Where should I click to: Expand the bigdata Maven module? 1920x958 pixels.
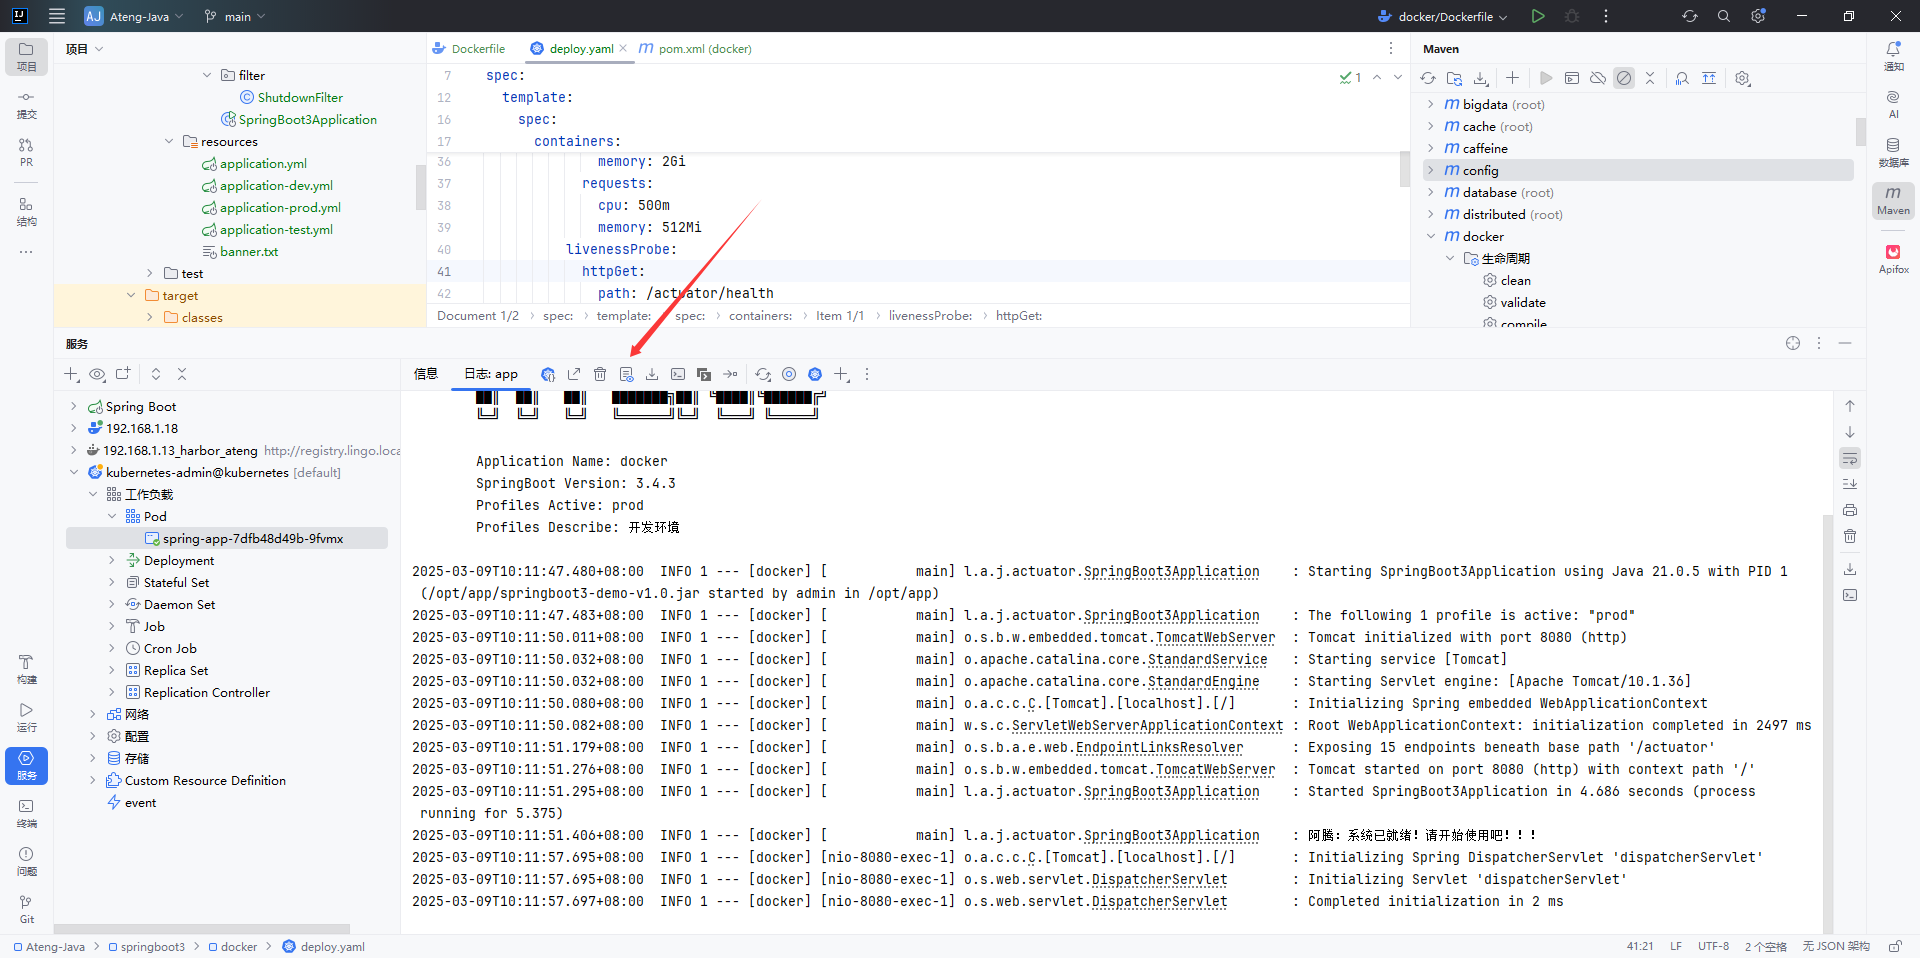[x=1431, y=105]
